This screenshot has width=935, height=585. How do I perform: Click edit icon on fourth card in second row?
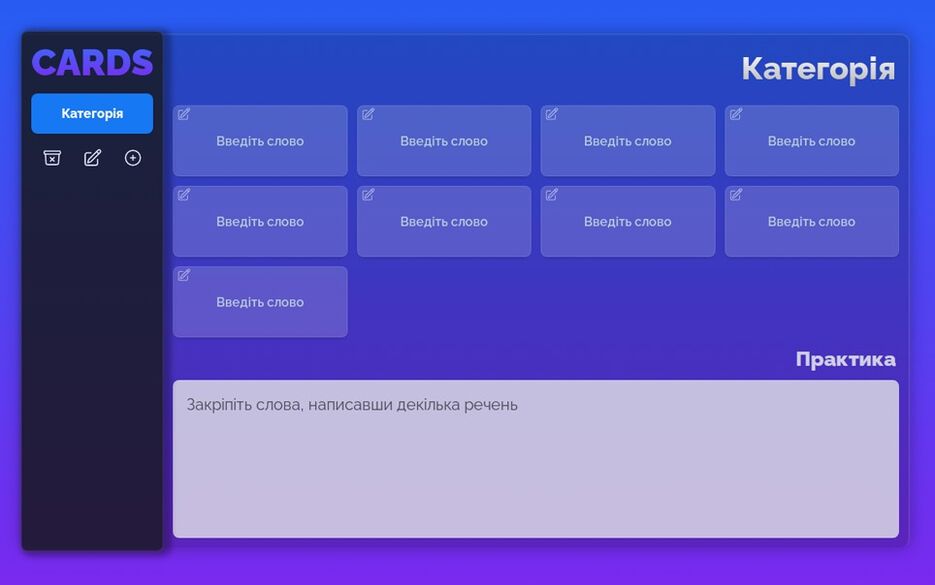click(736, 195)
